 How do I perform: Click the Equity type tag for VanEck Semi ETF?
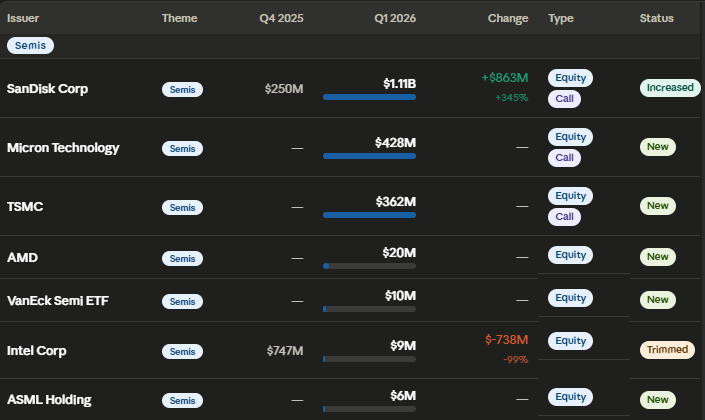[x=570, y=298]
